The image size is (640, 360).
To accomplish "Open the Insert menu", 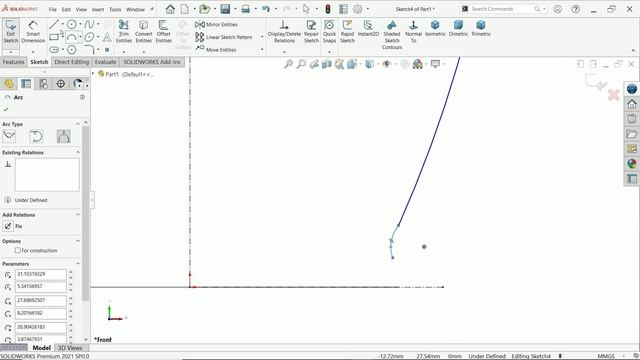I will tap(98, 9).
